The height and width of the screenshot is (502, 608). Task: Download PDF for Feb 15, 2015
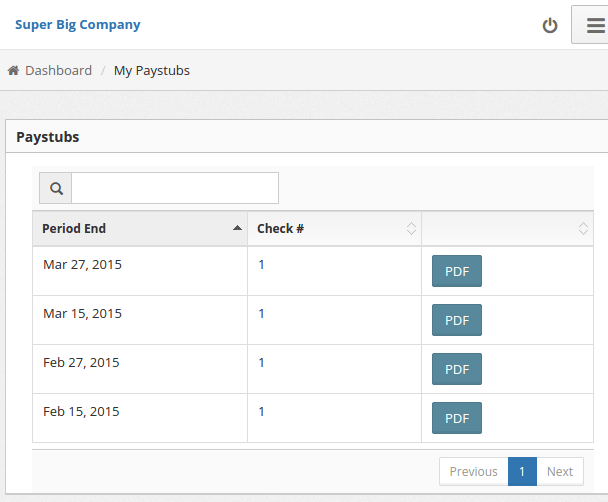coord(457,418)
